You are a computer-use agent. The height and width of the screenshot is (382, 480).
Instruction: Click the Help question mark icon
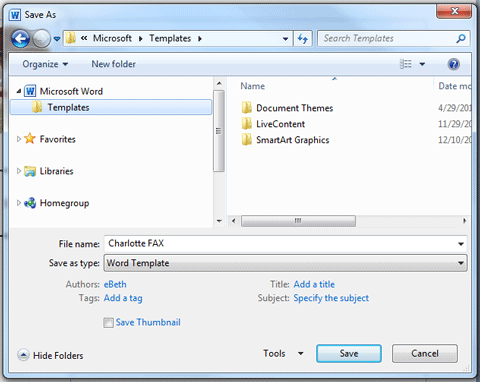tap(454, 64)
